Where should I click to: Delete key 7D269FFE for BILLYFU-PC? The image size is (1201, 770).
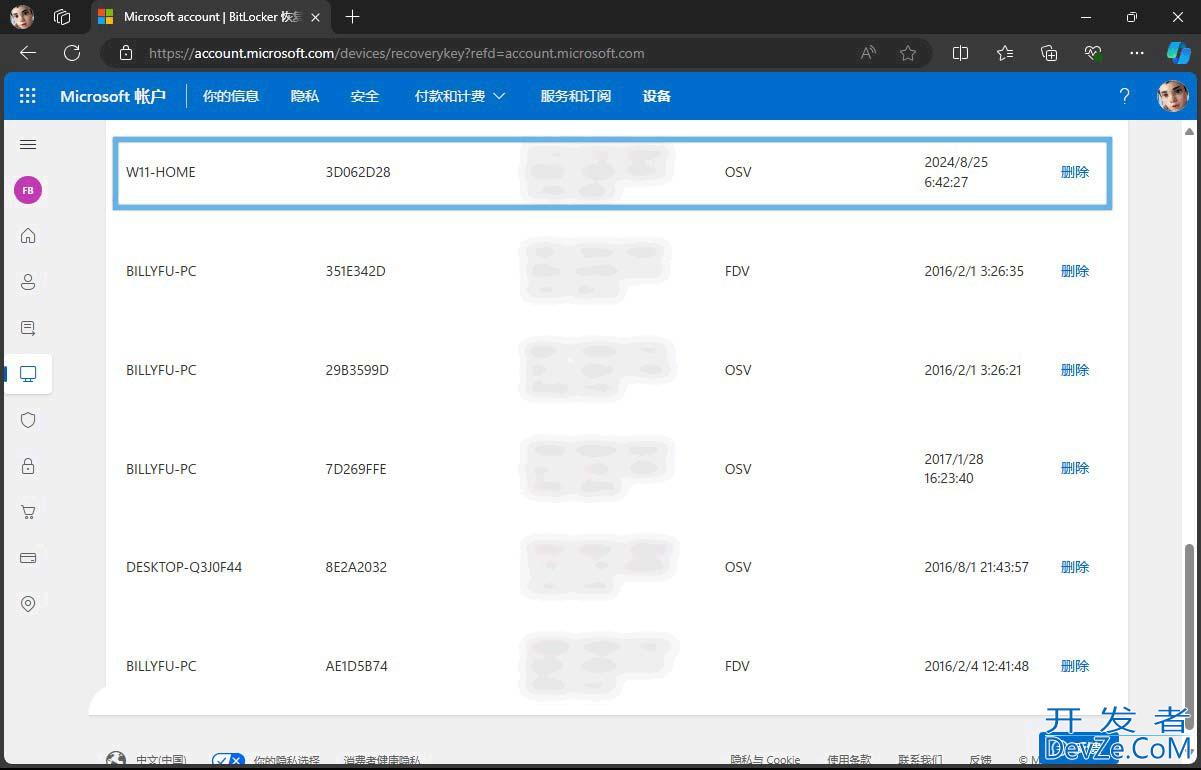[x=1075, y=468]
